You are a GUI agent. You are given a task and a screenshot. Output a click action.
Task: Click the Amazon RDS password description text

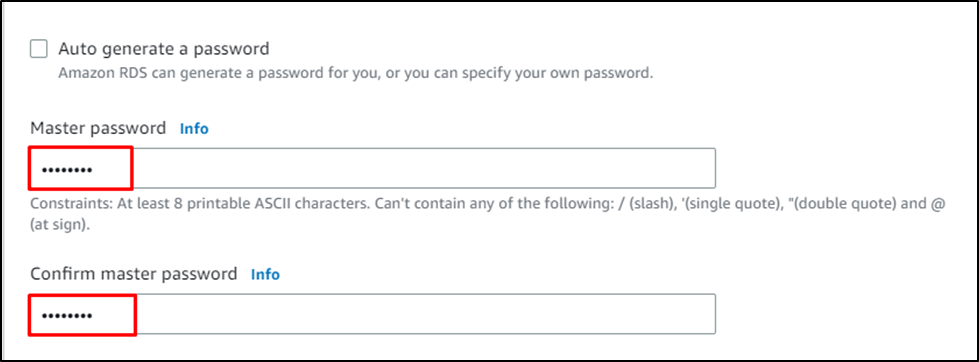point(356,72)
